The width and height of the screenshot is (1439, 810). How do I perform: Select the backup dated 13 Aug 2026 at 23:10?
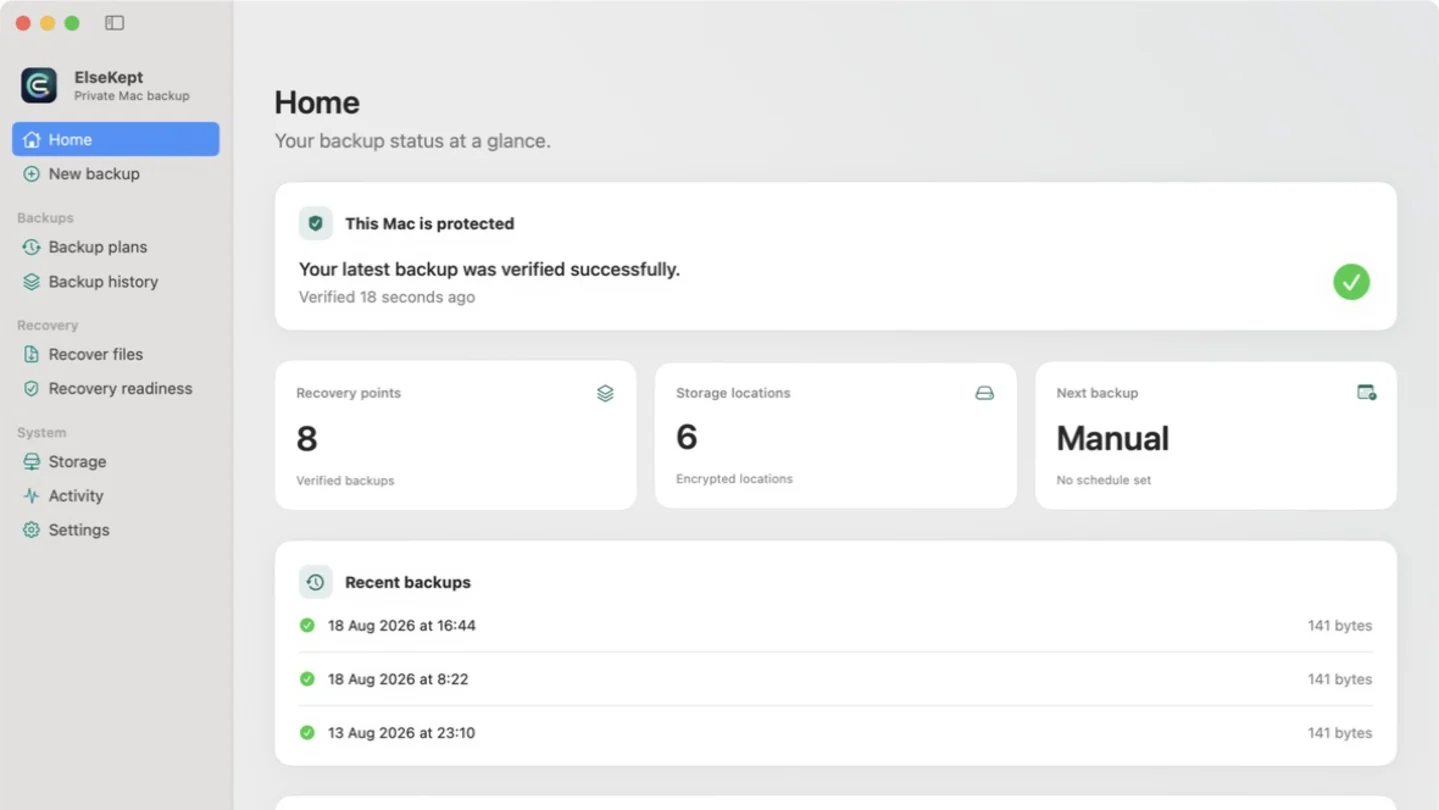[x=836, y=733]
